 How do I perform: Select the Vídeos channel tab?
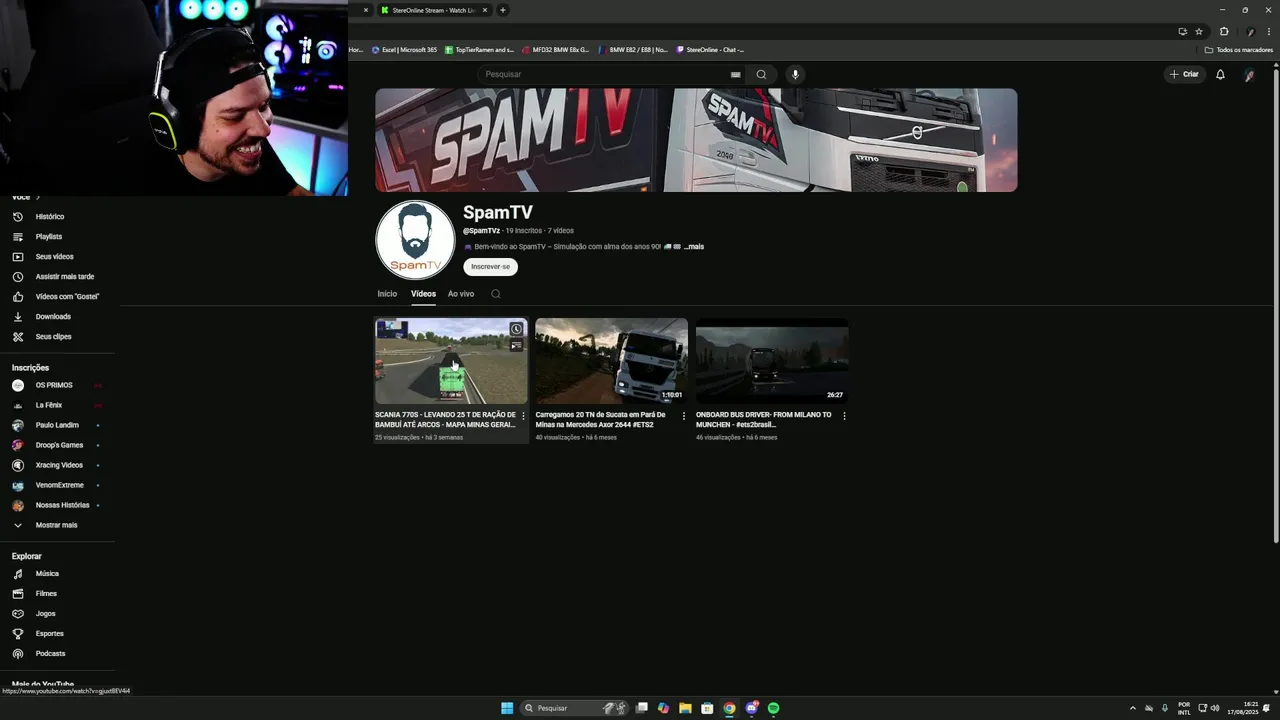point(423,294)
